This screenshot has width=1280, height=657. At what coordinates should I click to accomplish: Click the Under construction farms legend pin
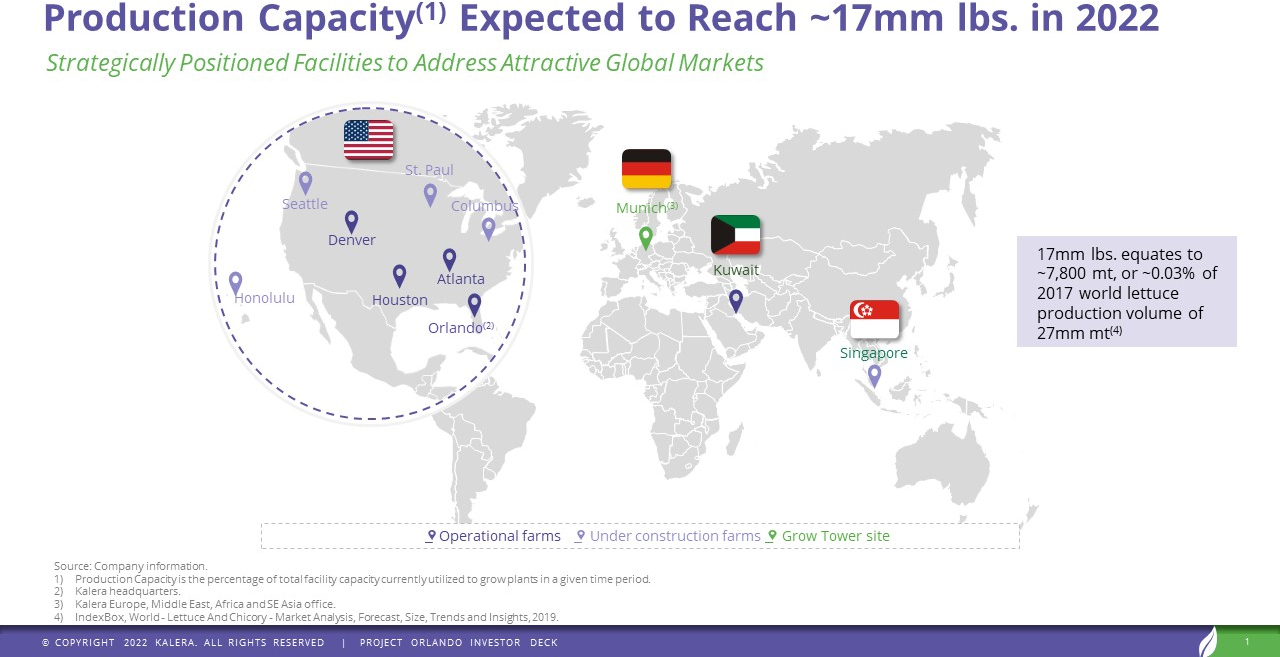tap(581, 536)
